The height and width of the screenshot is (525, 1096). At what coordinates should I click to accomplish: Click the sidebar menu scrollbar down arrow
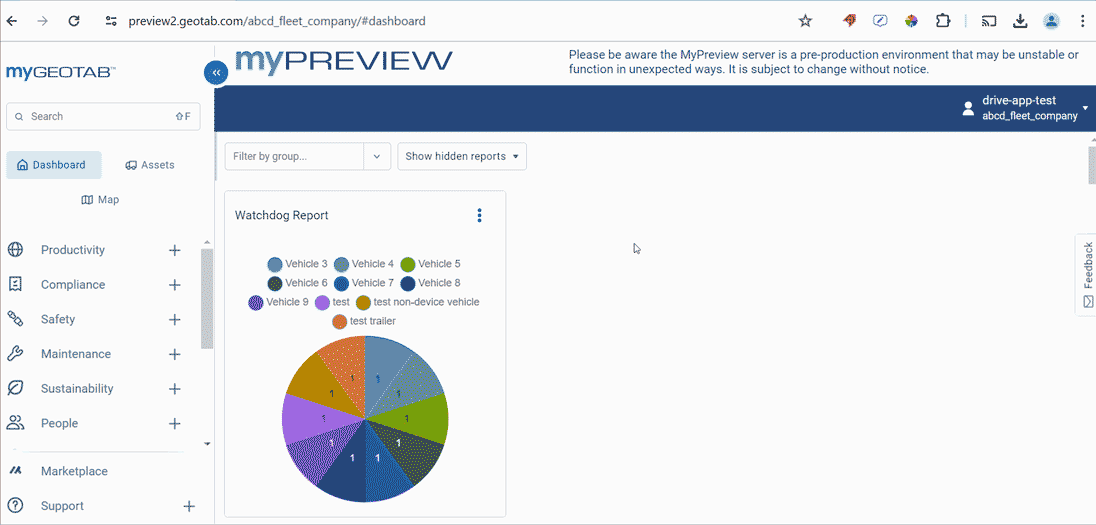click(206, 444)
